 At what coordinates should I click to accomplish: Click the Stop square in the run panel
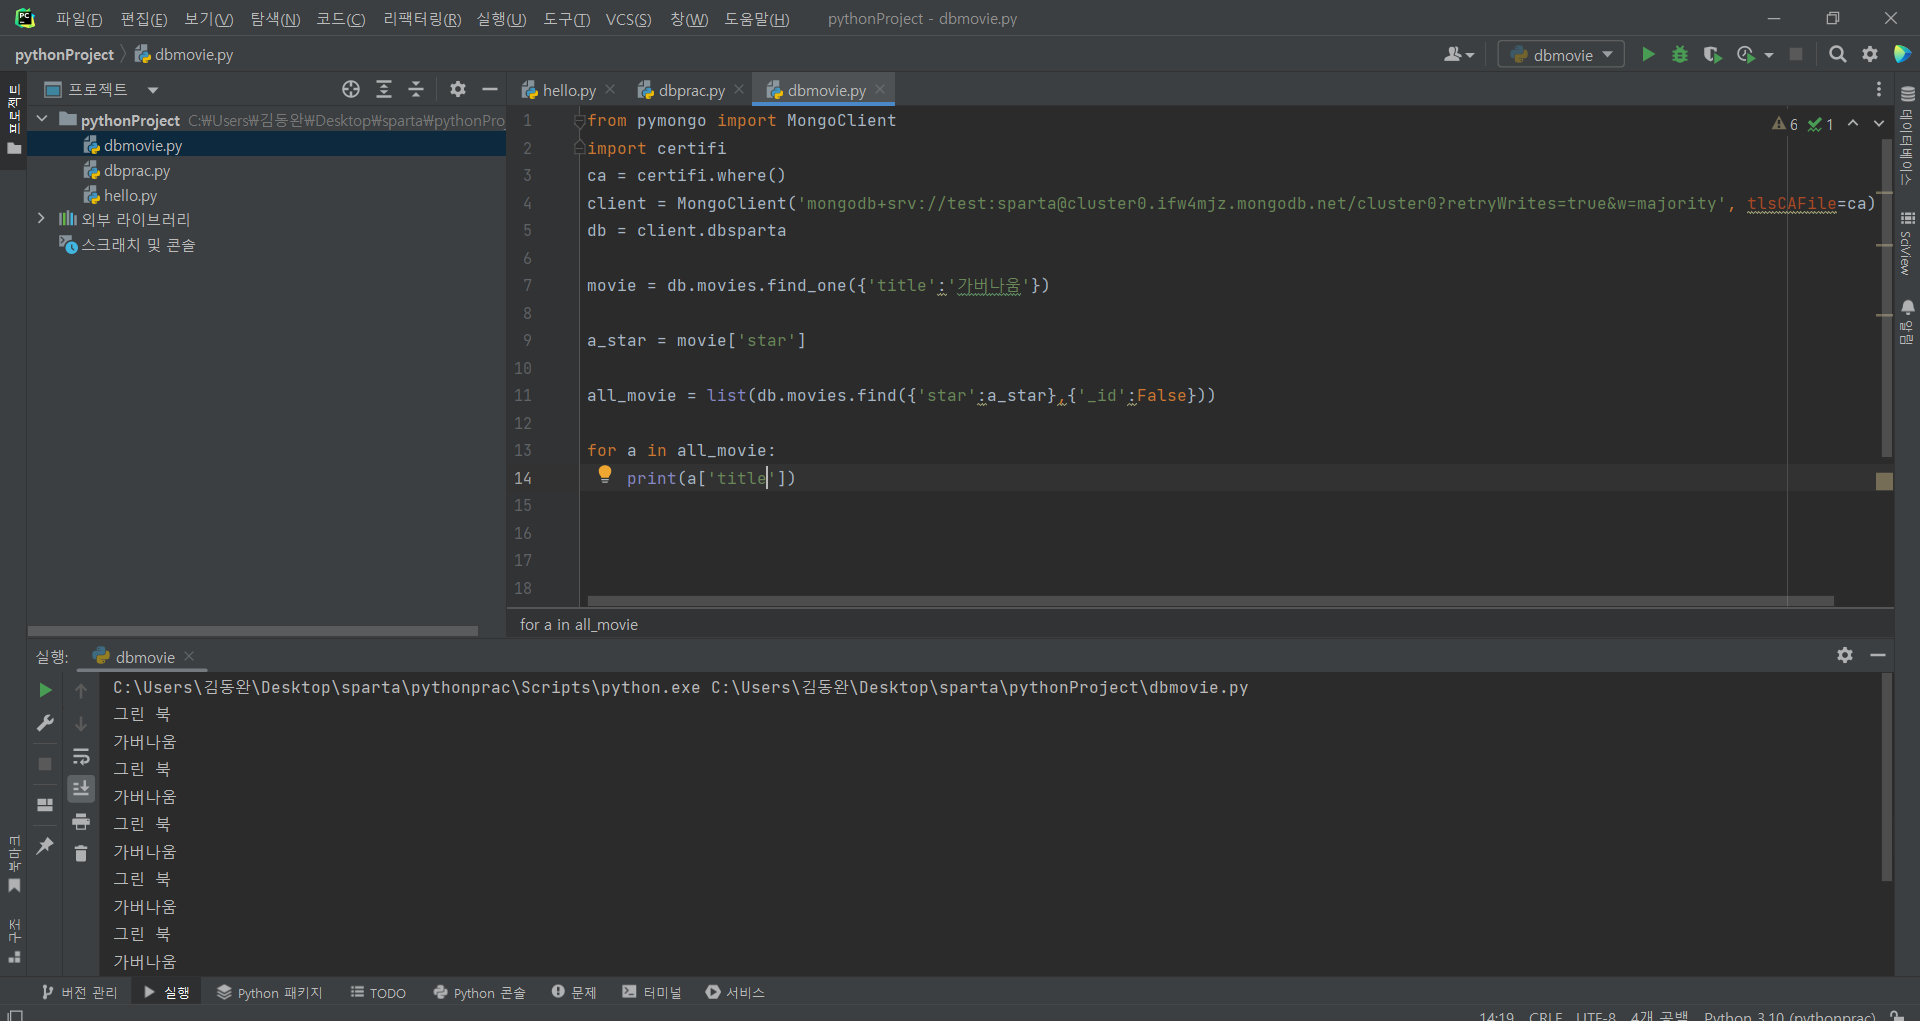click(x=45, y=763)
